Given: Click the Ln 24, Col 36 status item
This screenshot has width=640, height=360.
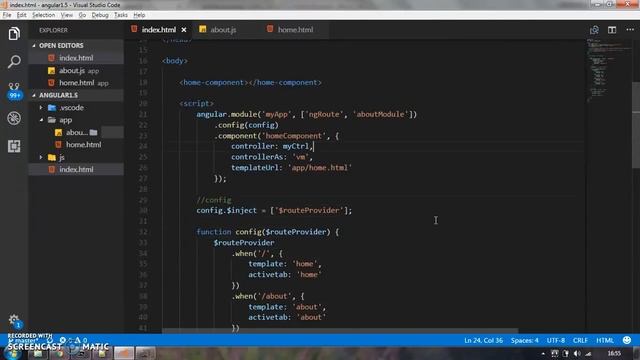Looking at the screenshot, I should pos(483,340).
